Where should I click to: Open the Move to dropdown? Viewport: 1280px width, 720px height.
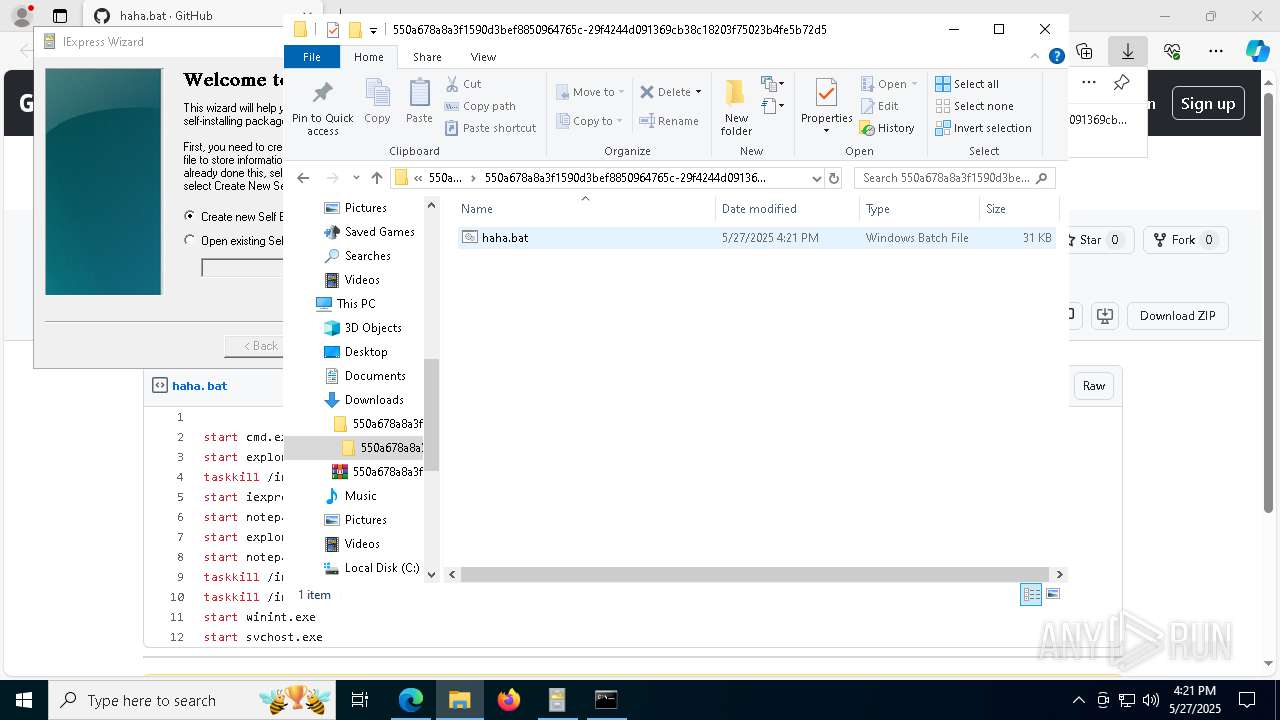[x=590, y=92]
